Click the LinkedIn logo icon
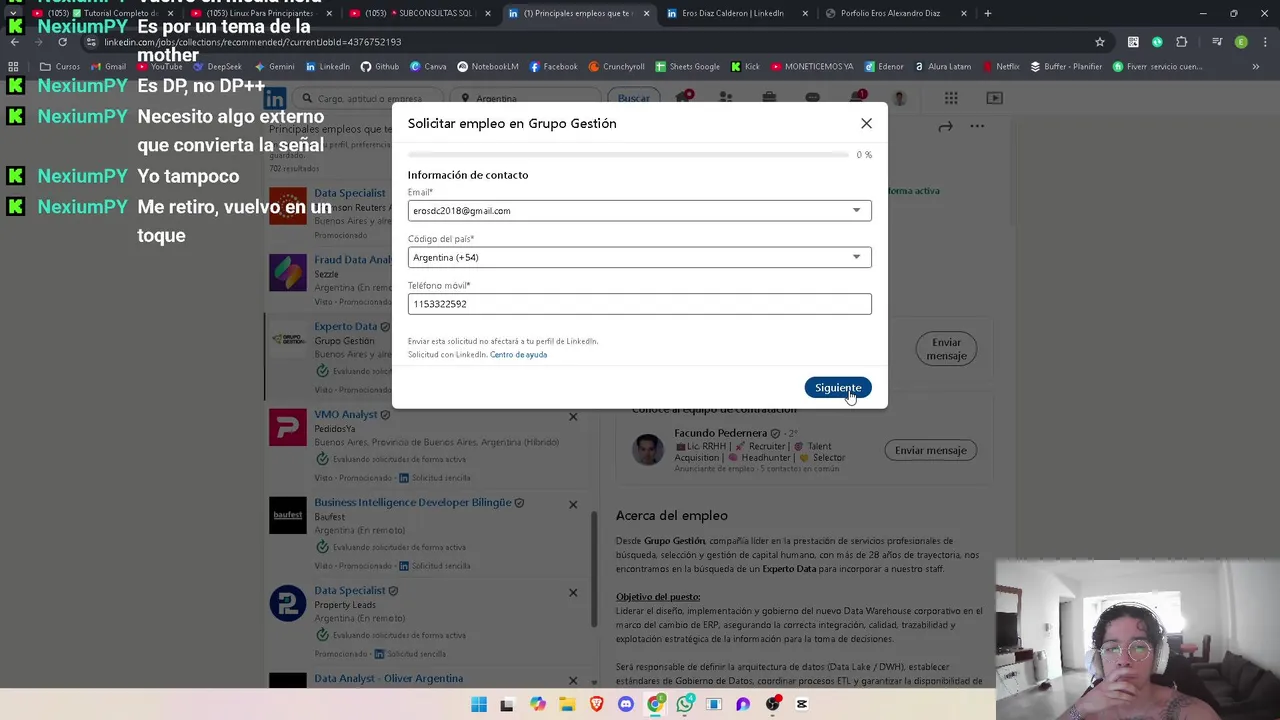 275,98
